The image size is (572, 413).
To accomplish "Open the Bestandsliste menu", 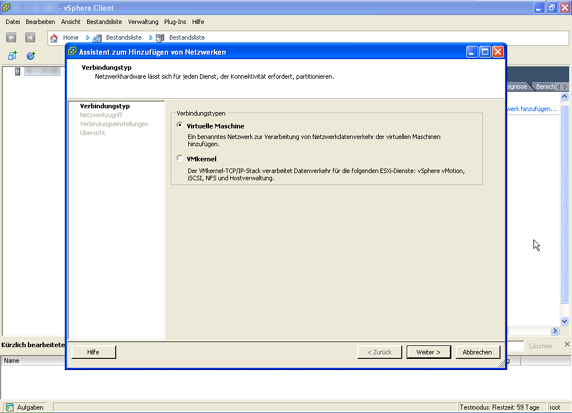I will click(104, 22).
